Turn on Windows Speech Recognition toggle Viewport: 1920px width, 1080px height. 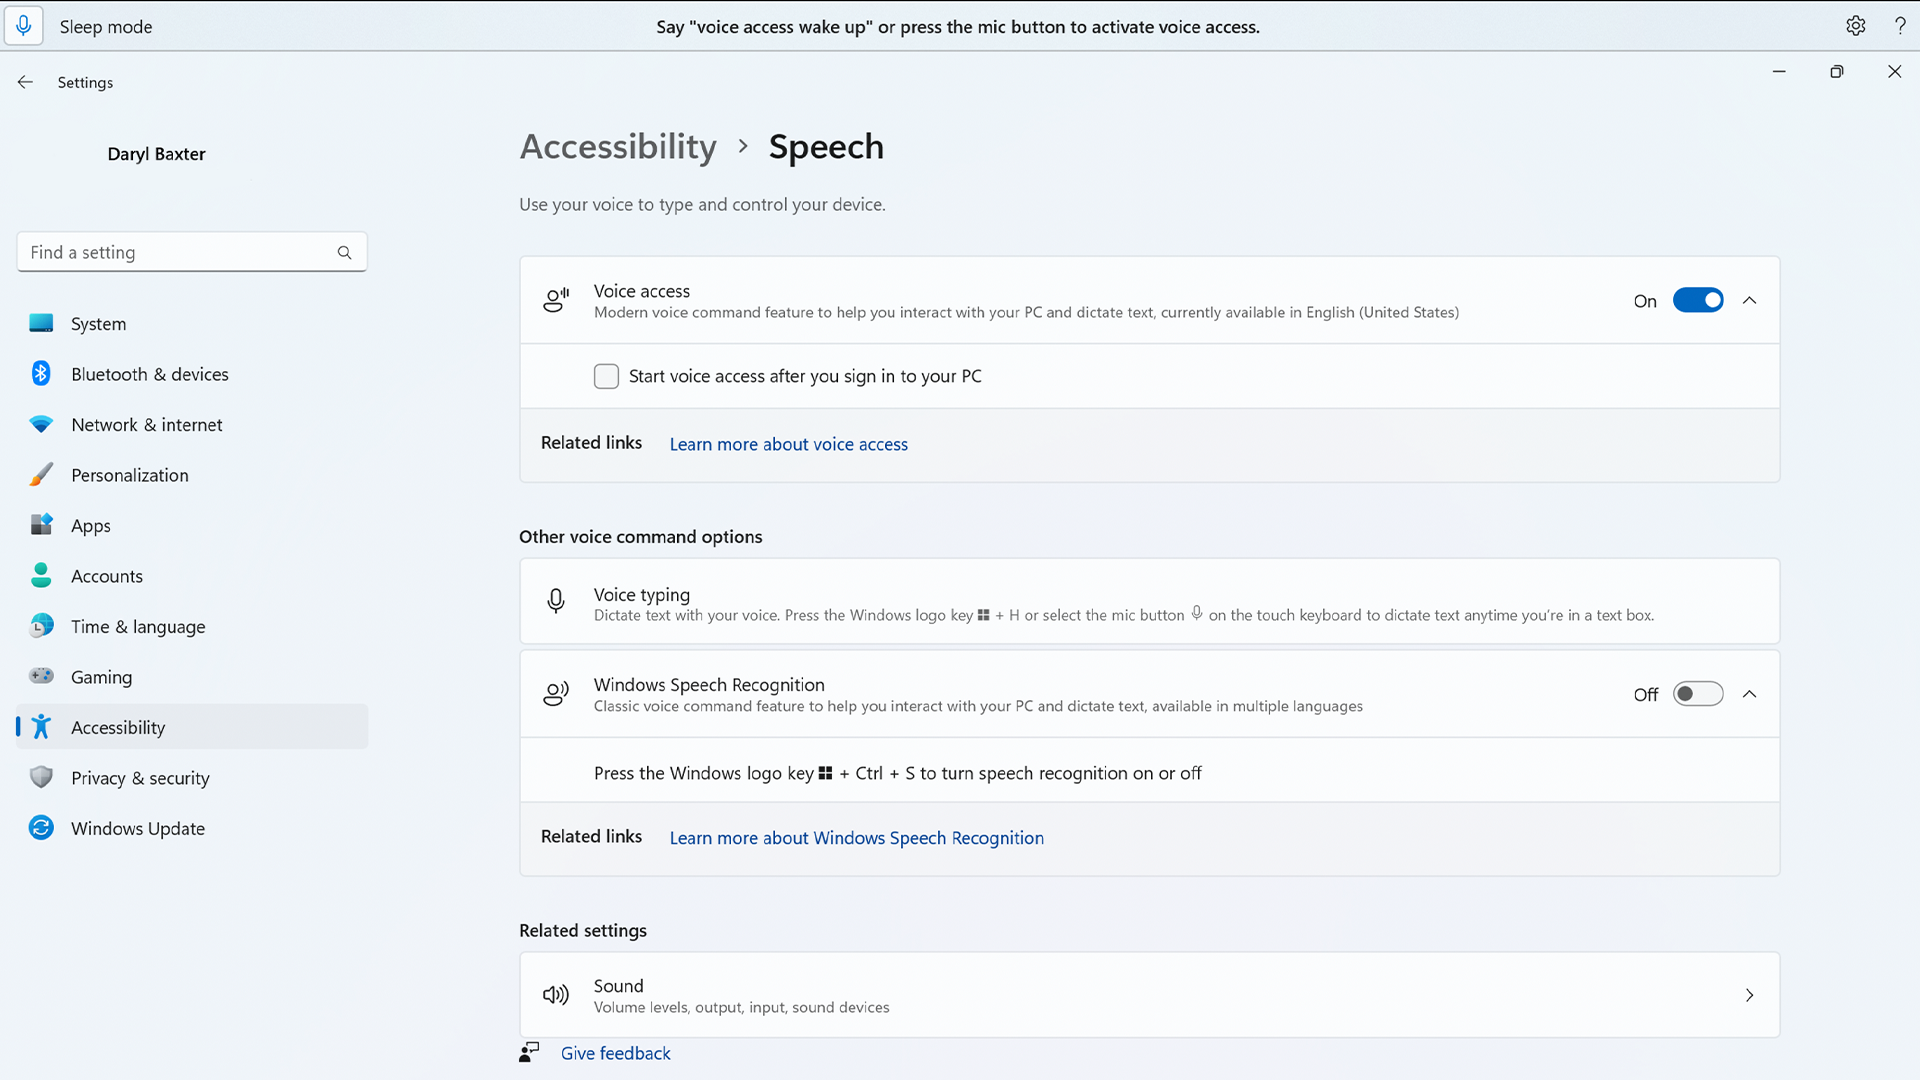pos(1698,694)
